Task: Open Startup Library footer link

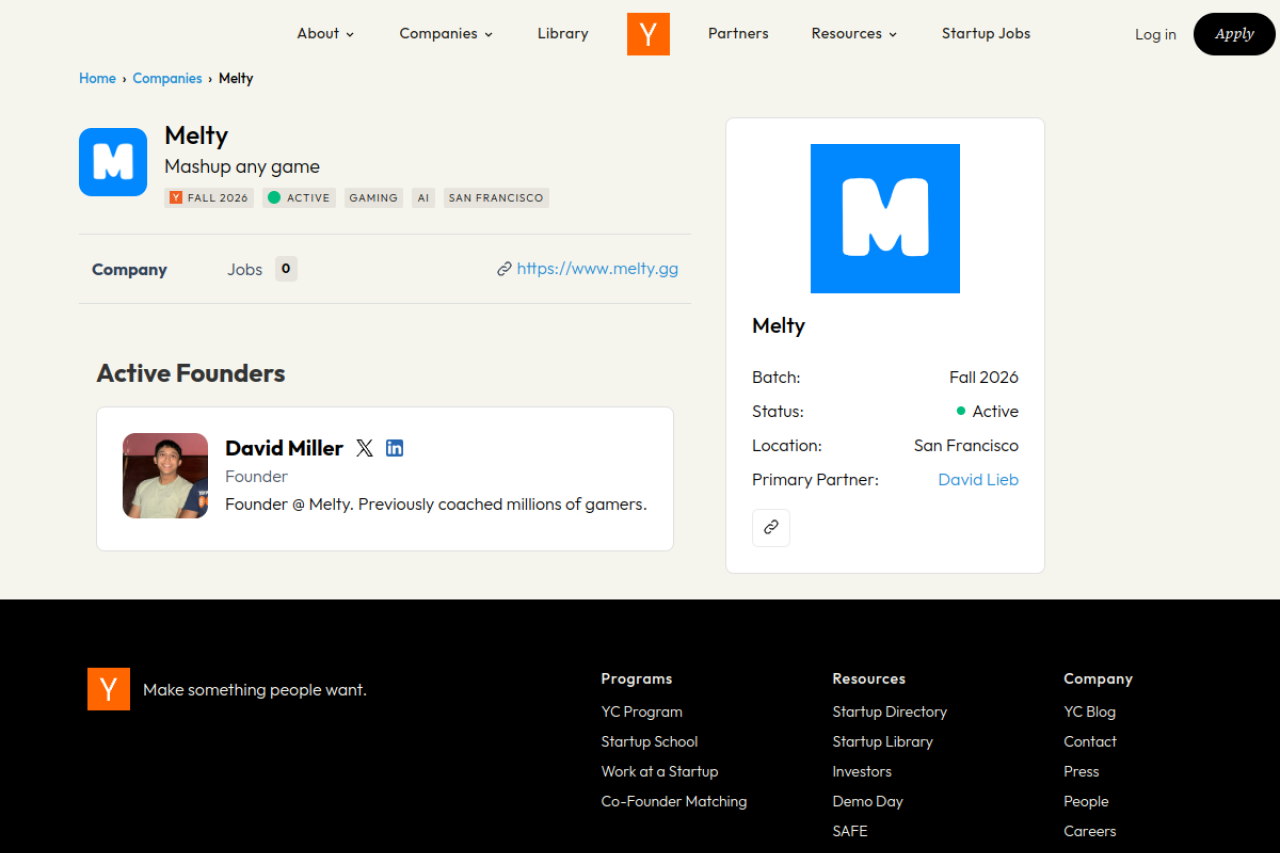Action: click(x=883, y=742)
